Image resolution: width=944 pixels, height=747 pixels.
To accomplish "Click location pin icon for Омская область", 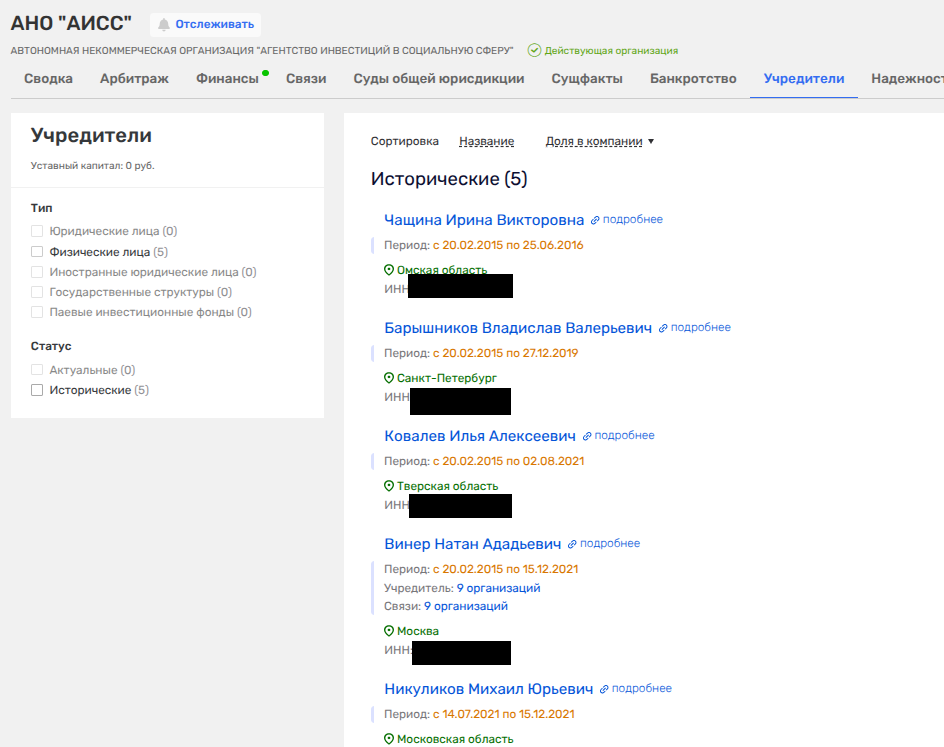I will click(x=389, y=270).
